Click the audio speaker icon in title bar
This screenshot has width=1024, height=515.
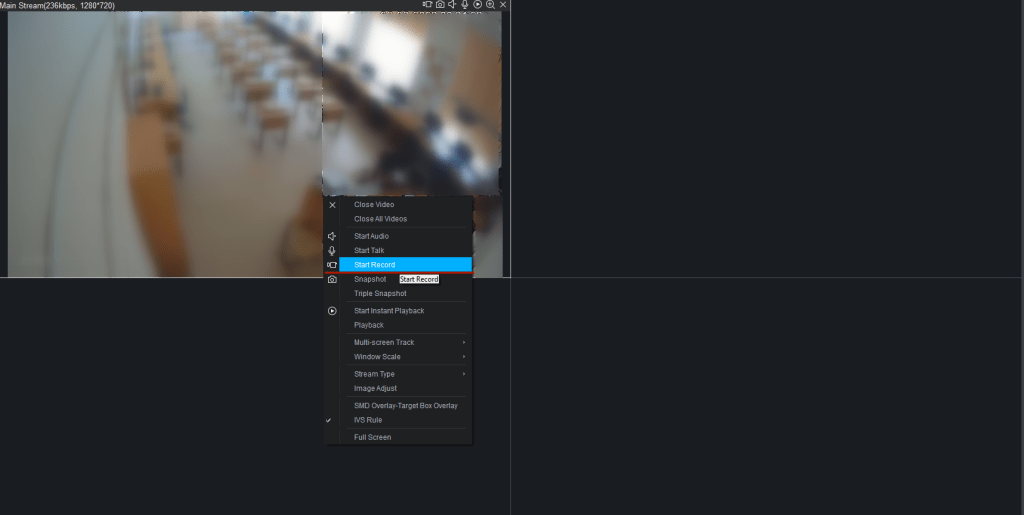pyautogui.click(x=452, y=5)
